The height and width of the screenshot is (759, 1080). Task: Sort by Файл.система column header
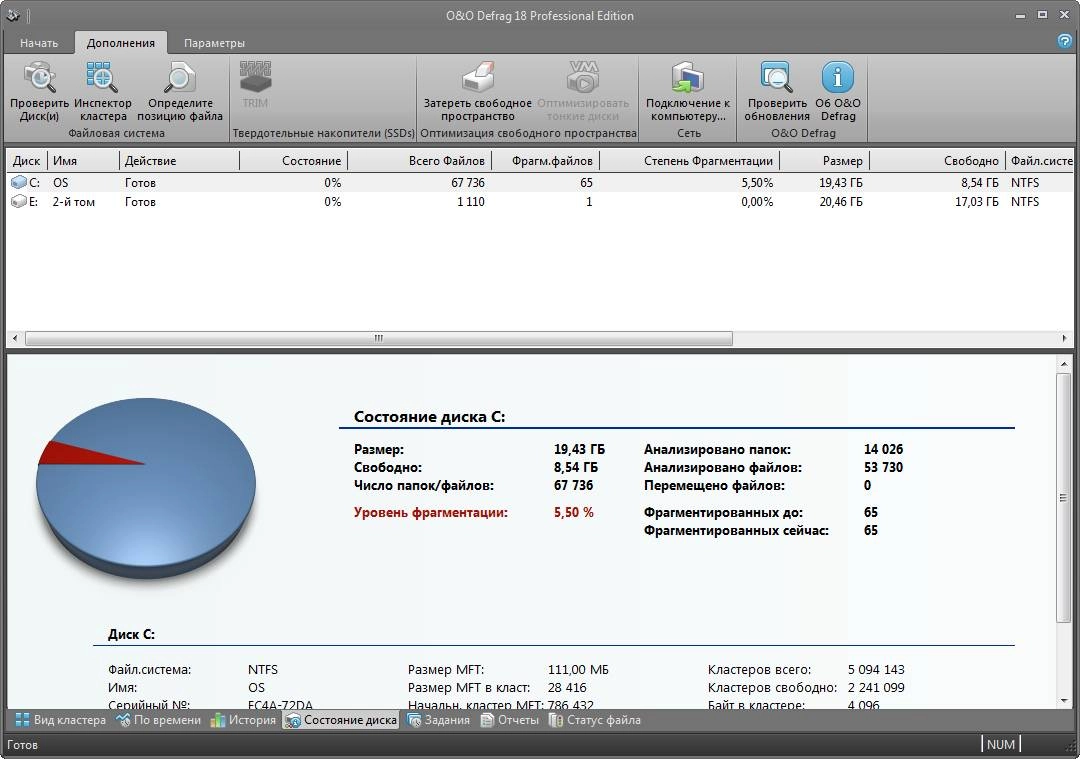point(1041,160)
